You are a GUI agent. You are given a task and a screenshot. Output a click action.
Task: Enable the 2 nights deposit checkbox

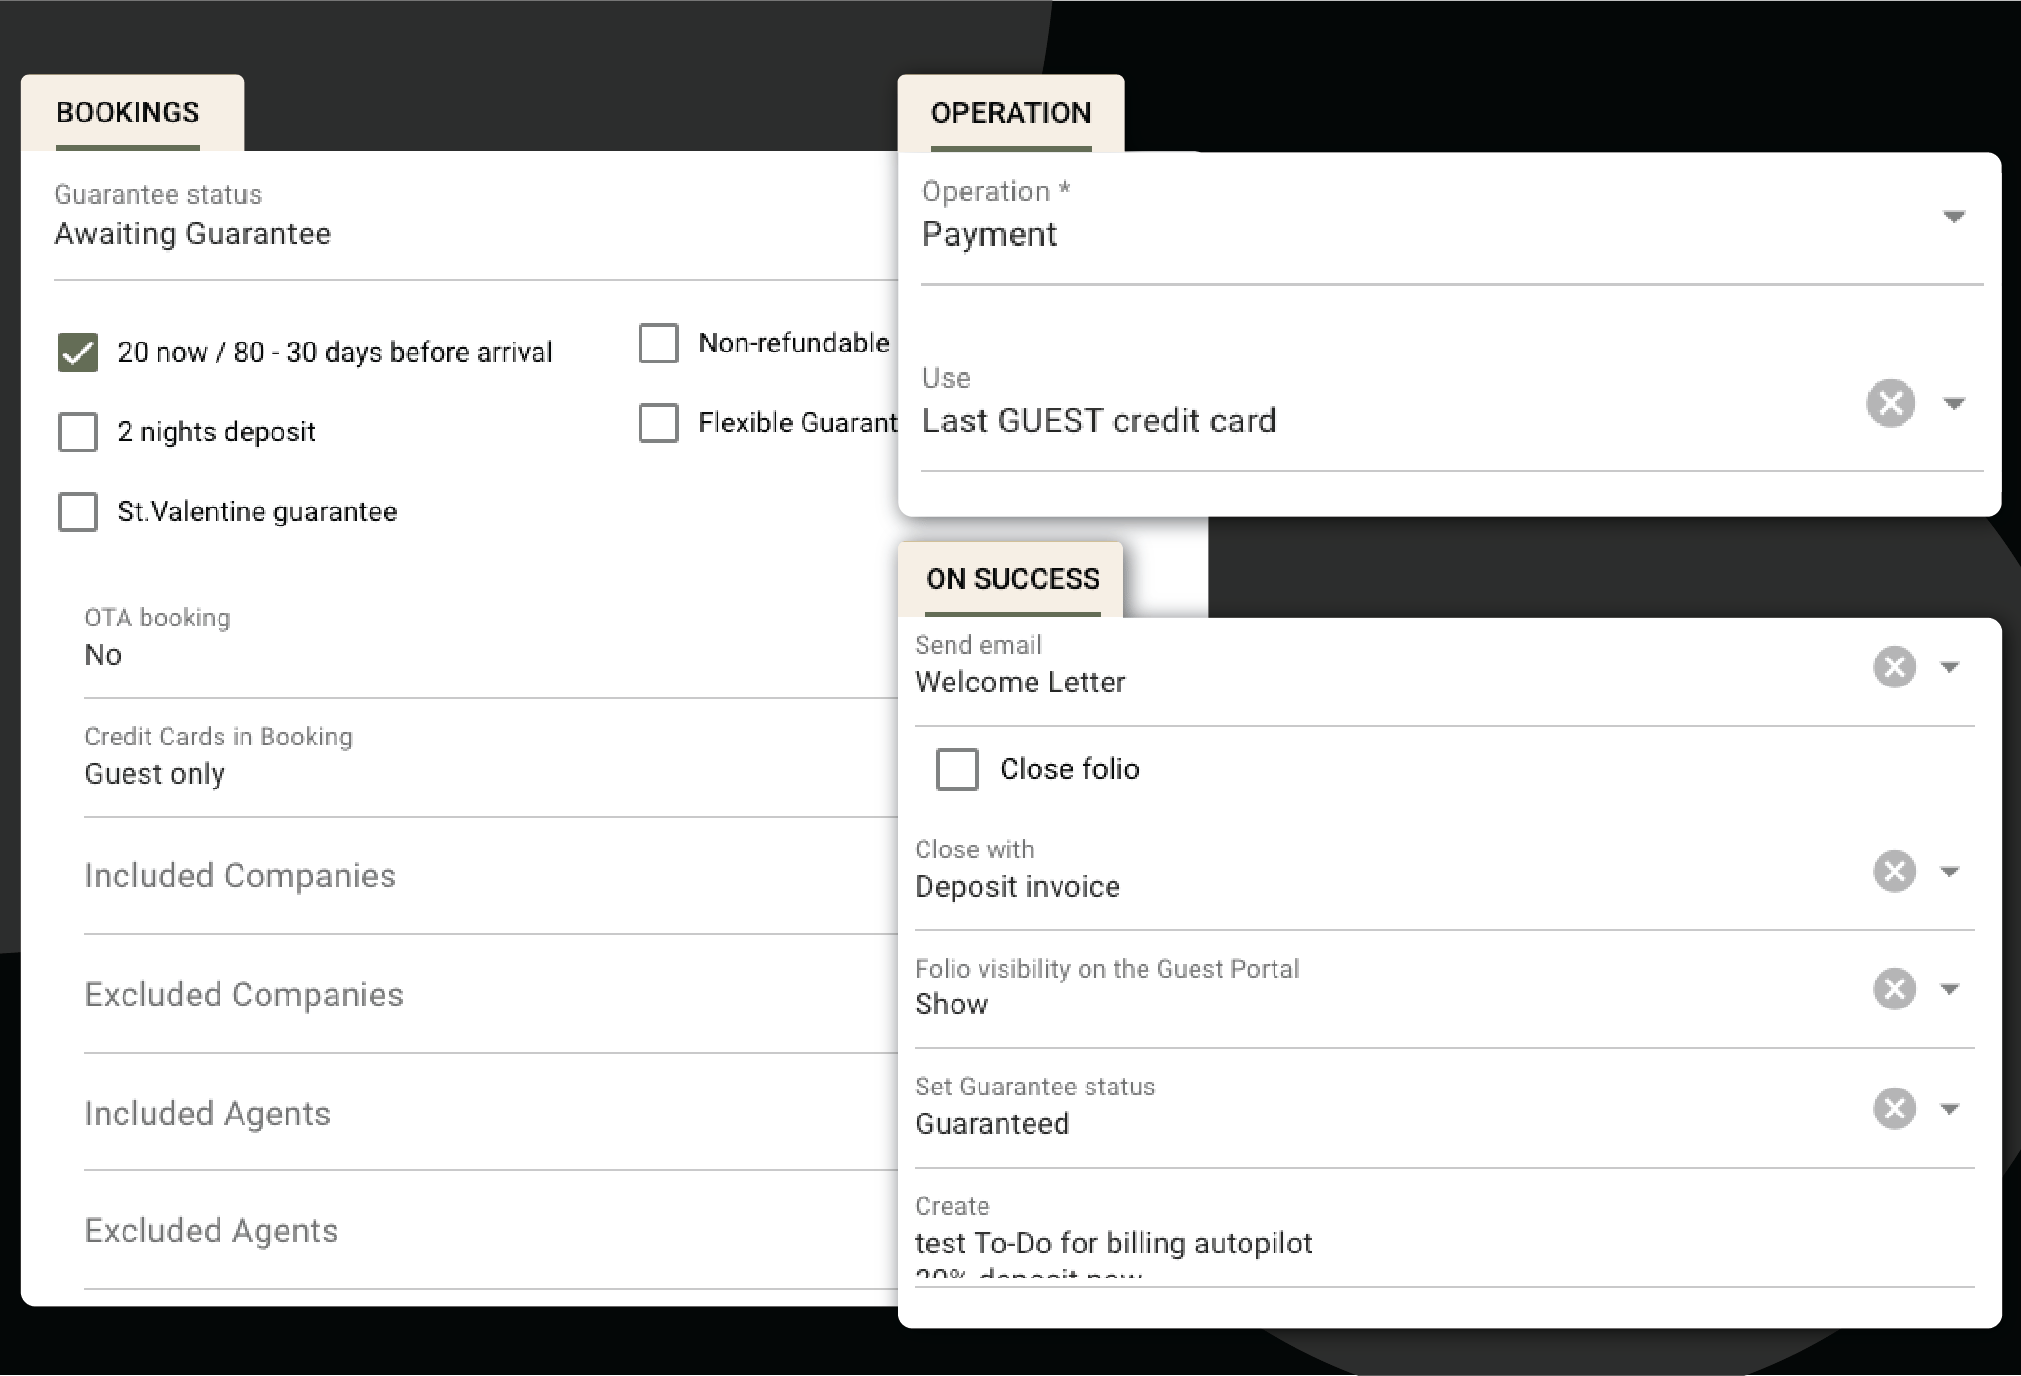[x=78, y=432]
